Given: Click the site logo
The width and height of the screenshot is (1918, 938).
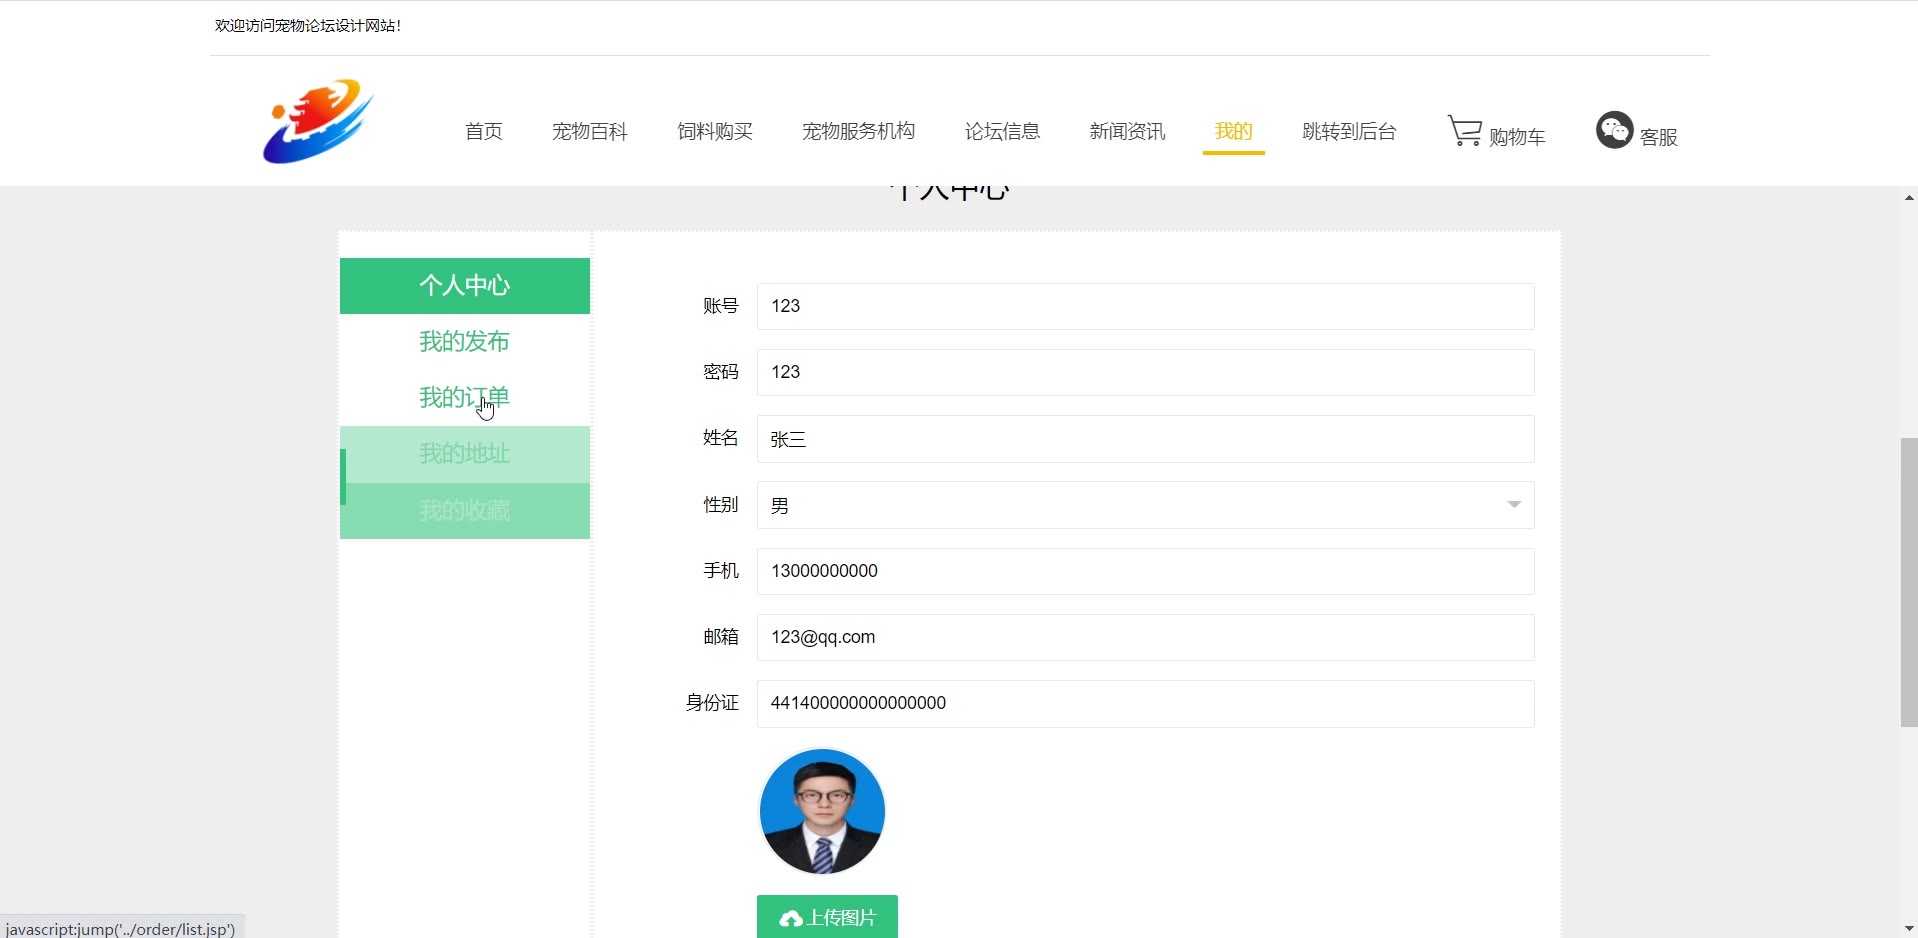Looking at the screenshot, I should click(318, 122).
